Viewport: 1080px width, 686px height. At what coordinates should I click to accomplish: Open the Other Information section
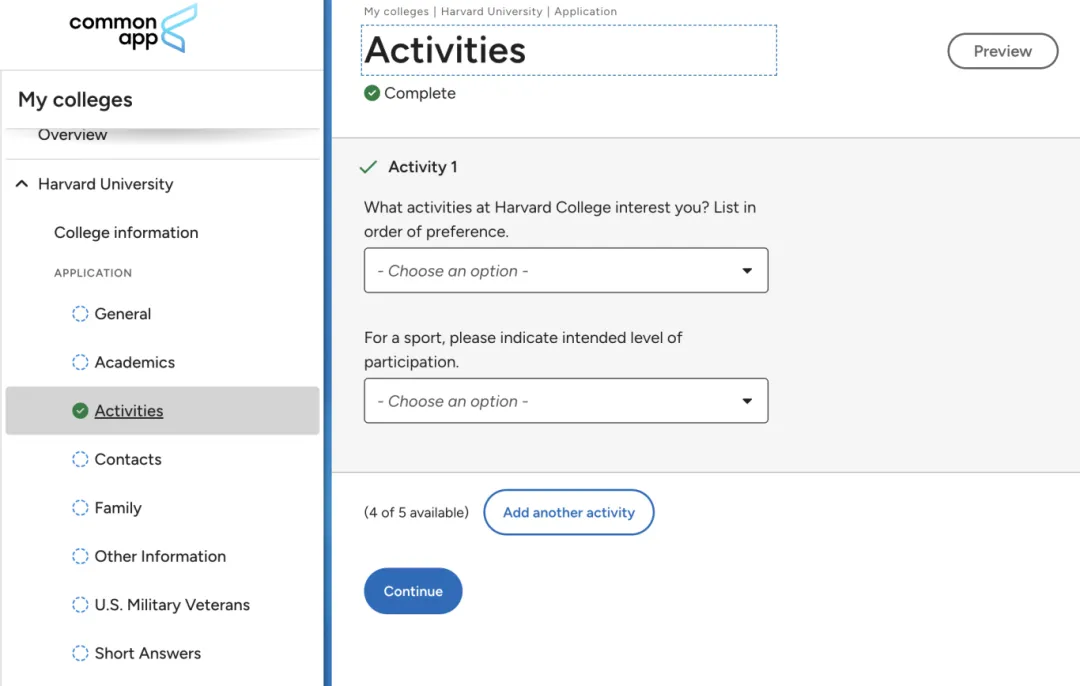click(x=160, y=556)
